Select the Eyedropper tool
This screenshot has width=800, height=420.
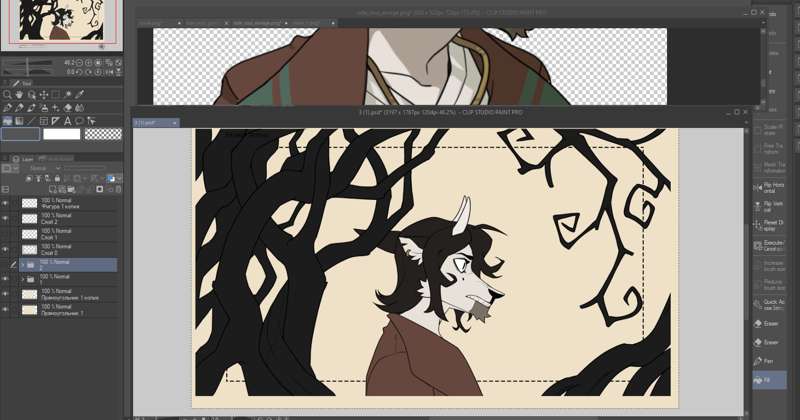[80, 94]
